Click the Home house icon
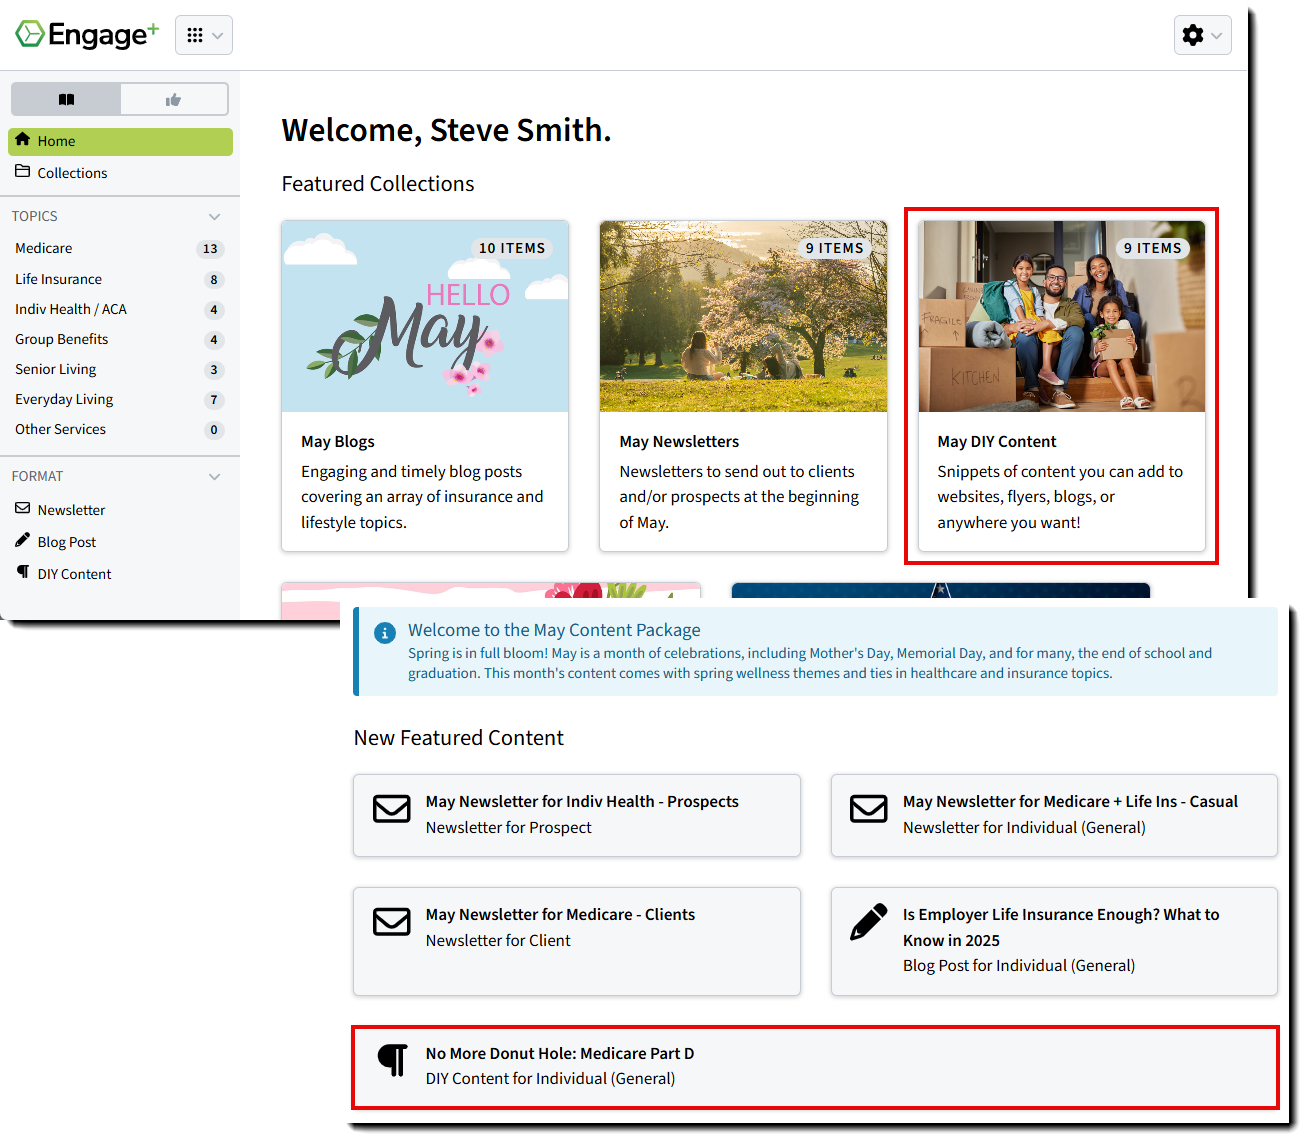1308x1144 pixels. tap(23, 140)
